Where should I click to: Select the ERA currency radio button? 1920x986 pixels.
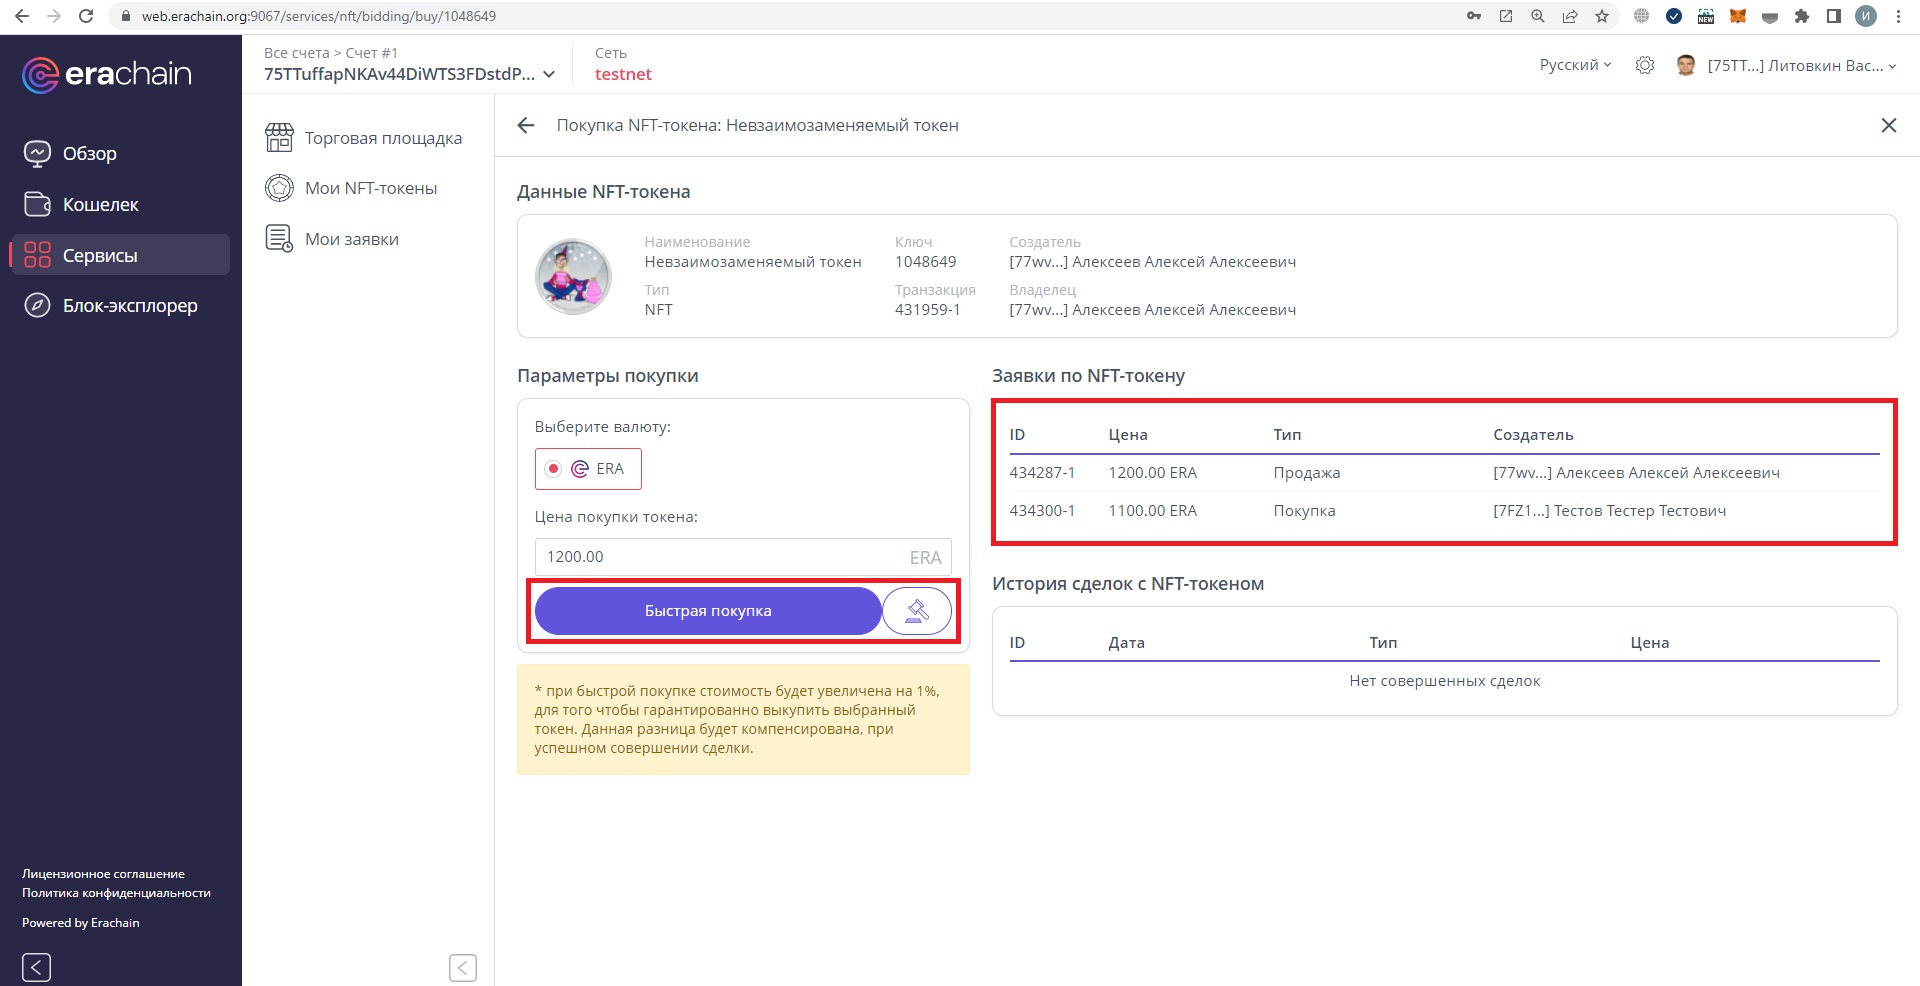[x=553, y=469]
